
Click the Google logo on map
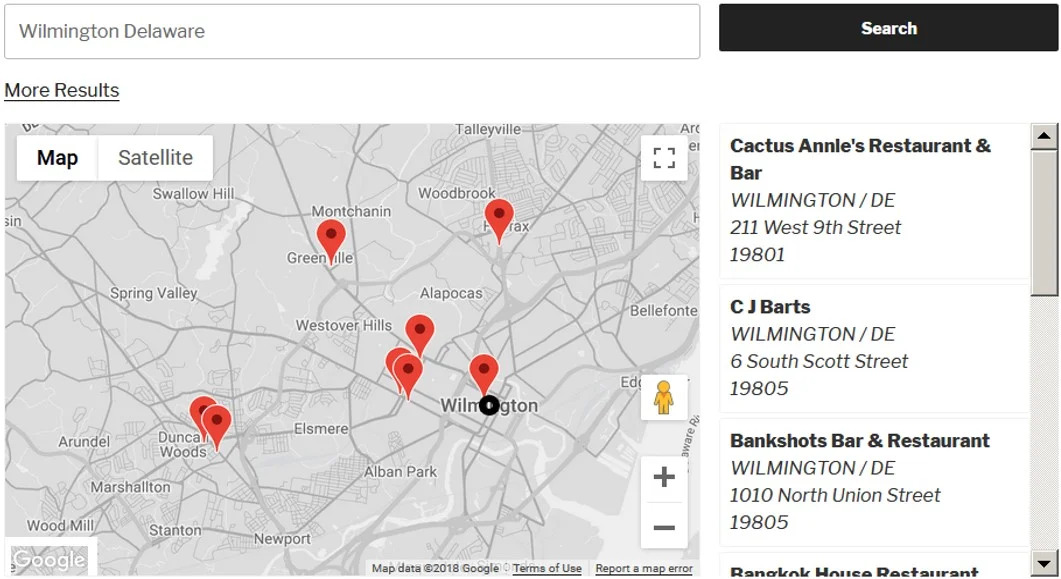click(49, 559)
